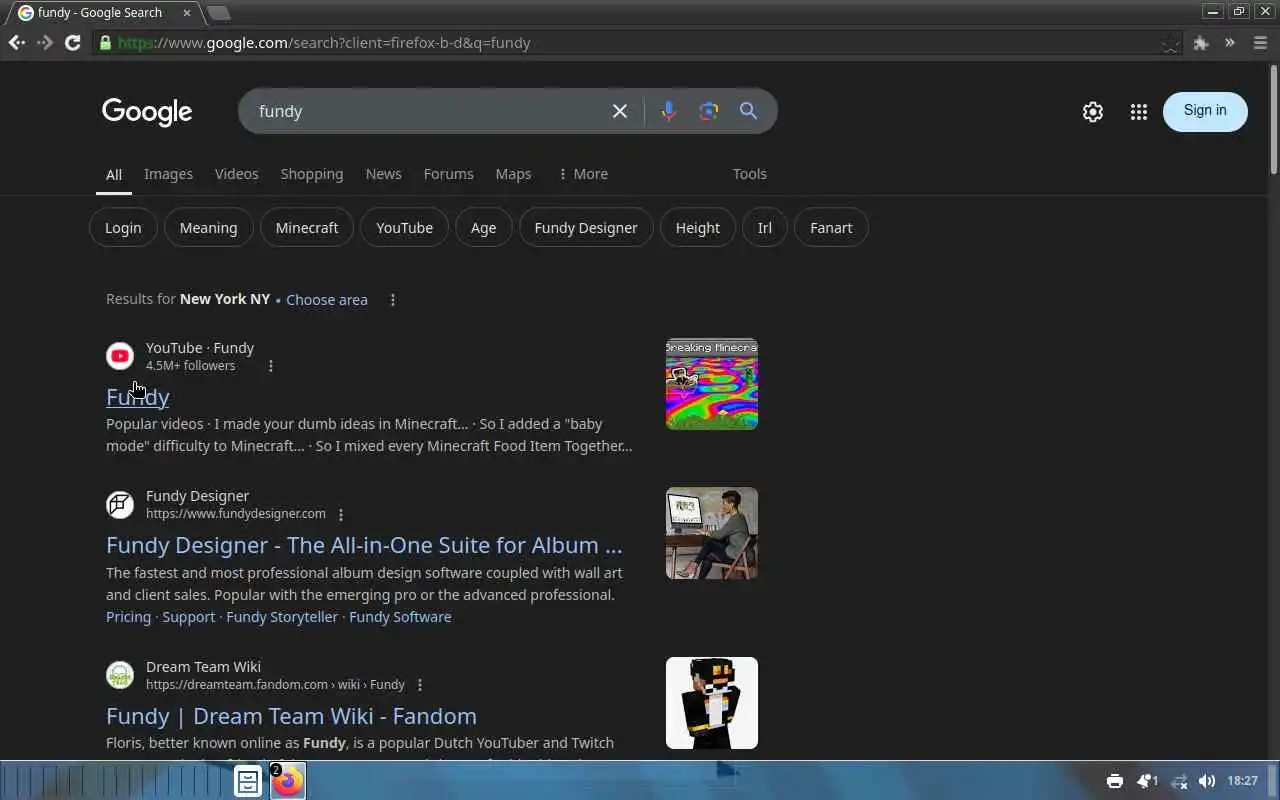Image resolution: width=1280 pixels, height=800 pixels.
Task: Open the notification bell in tray
Action: tap(1146, 781)
